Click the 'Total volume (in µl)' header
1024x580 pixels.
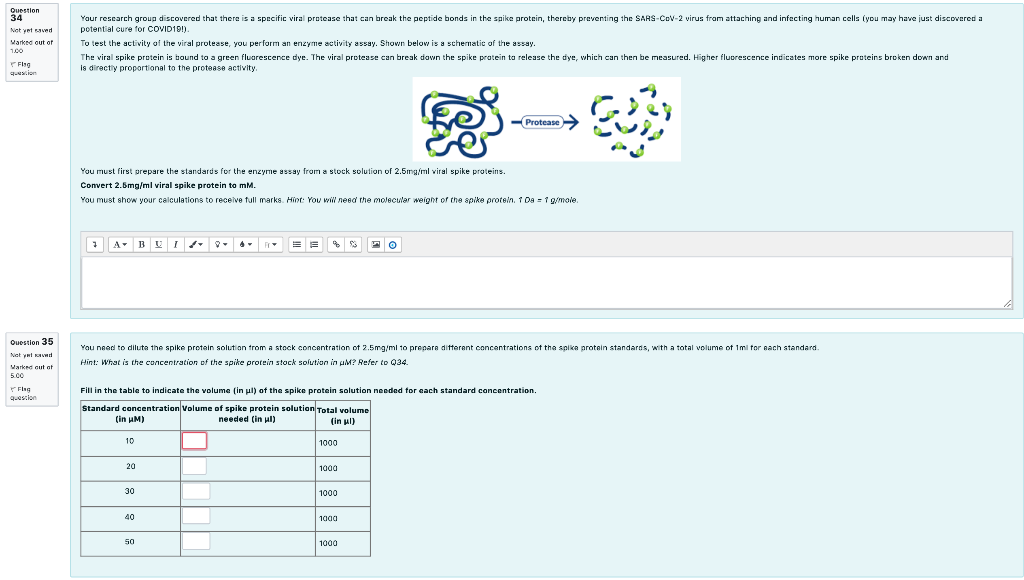(343, 415)
